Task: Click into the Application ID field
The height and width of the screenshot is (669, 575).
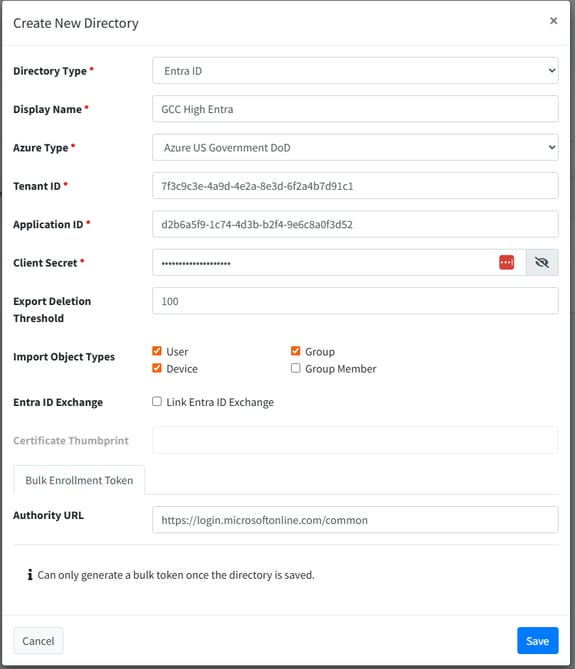Action: click(x=355, y=224)
